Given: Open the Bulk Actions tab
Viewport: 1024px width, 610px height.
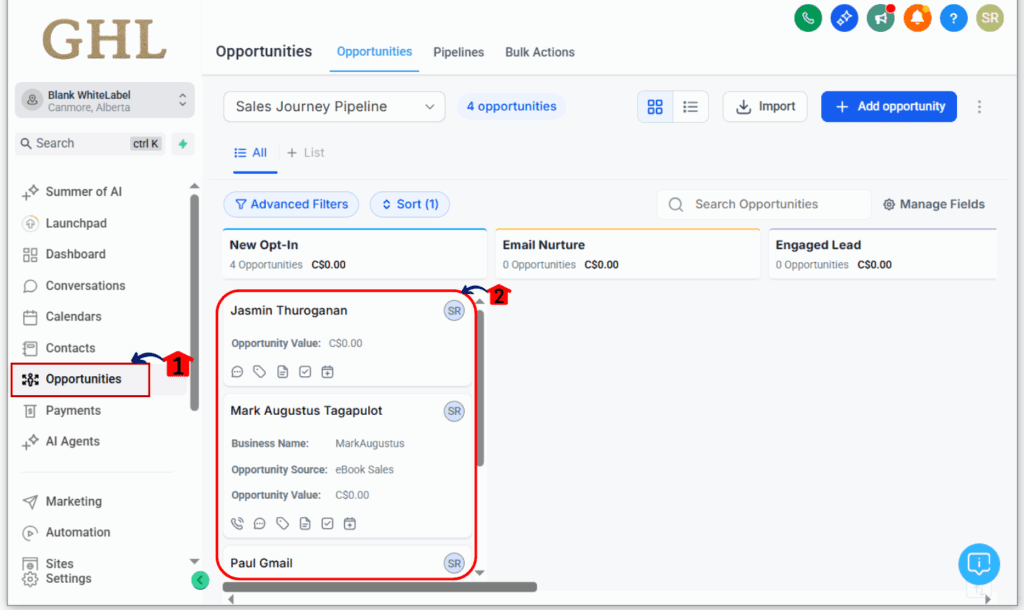Looking at the screenshot, I should (x=540, y=52).
